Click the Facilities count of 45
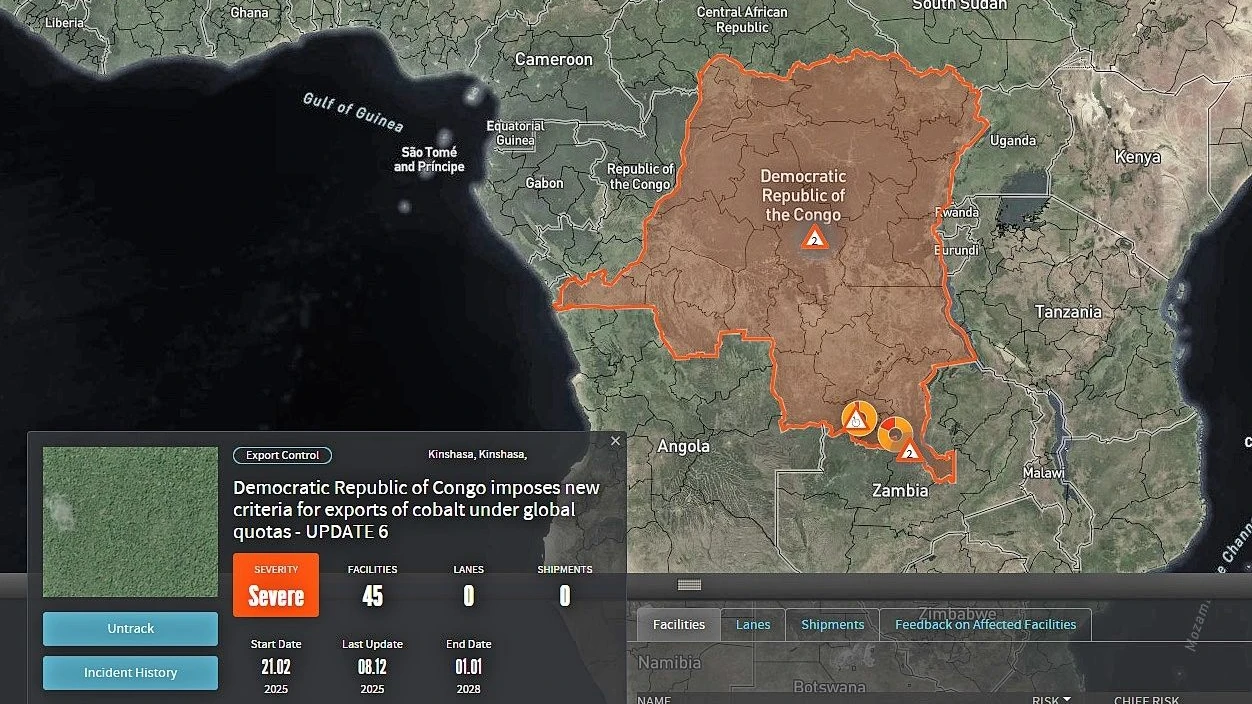Screen dimensions: 1252x704 coord(372,596)
